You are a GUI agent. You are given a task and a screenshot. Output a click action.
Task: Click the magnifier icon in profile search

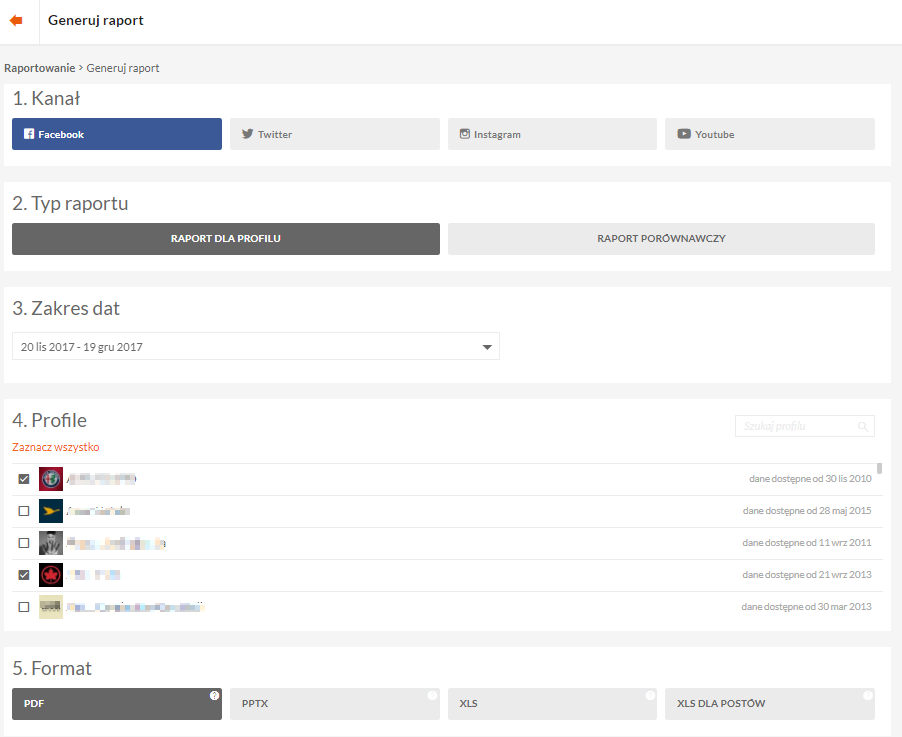862,427
